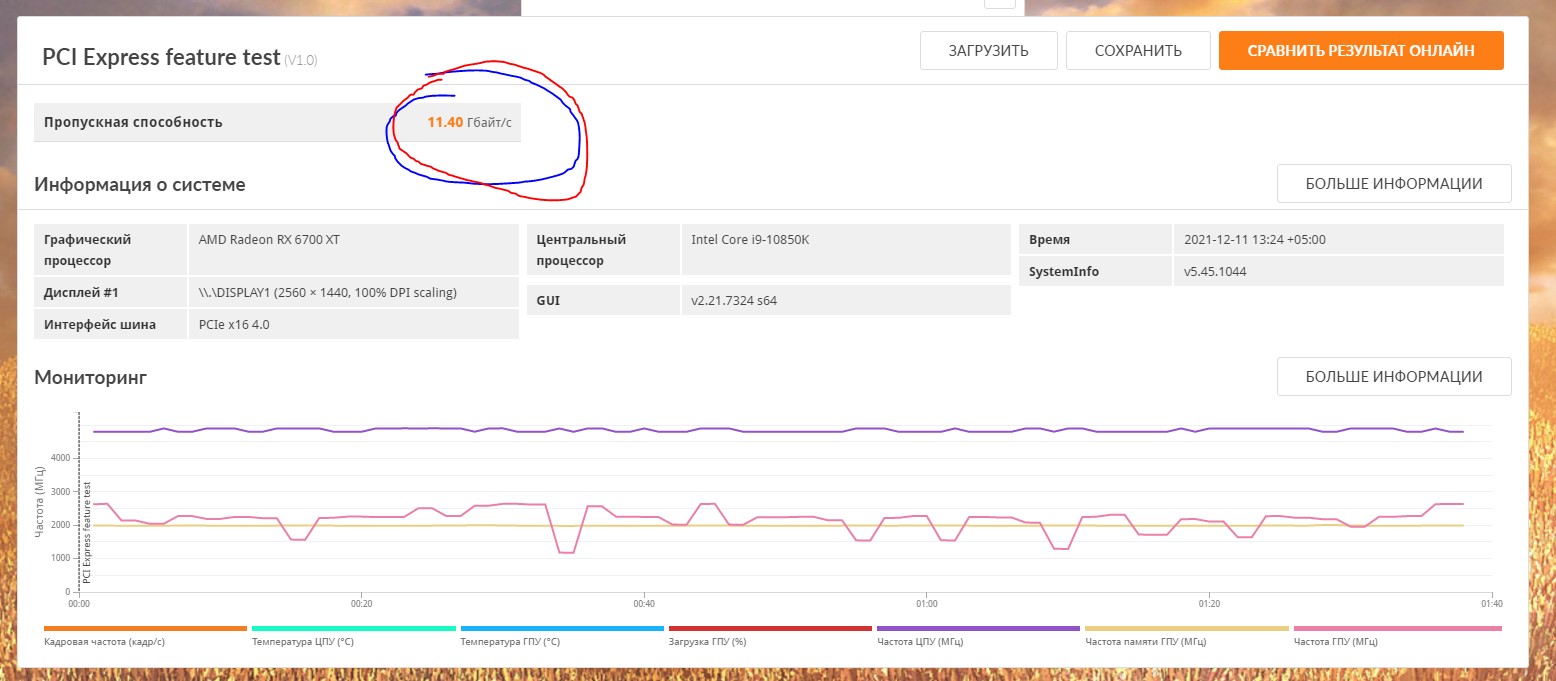Click the version (V1.0) label
The image size is (1556, 681).
(x=301, y=60)
